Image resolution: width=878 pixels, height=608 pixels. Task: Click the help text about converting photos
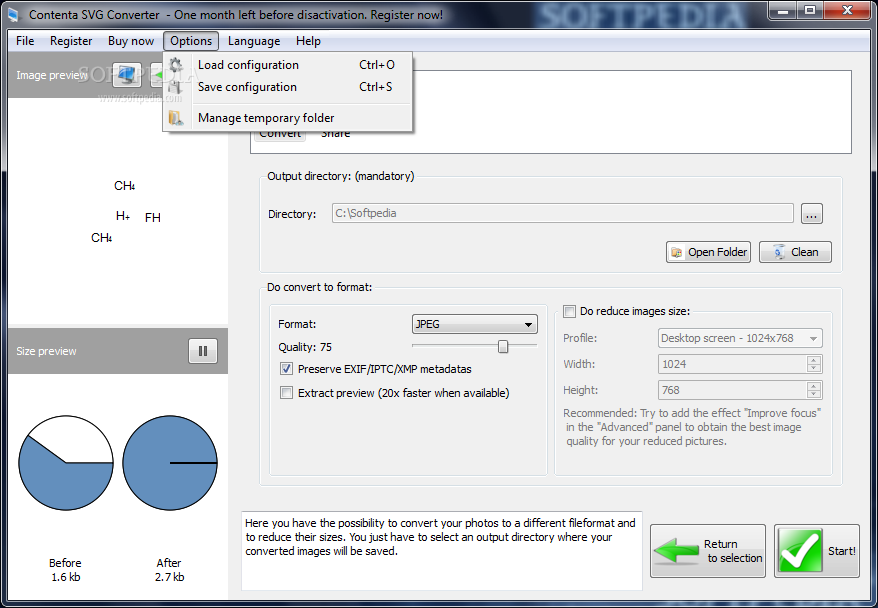tap(441, 537)
